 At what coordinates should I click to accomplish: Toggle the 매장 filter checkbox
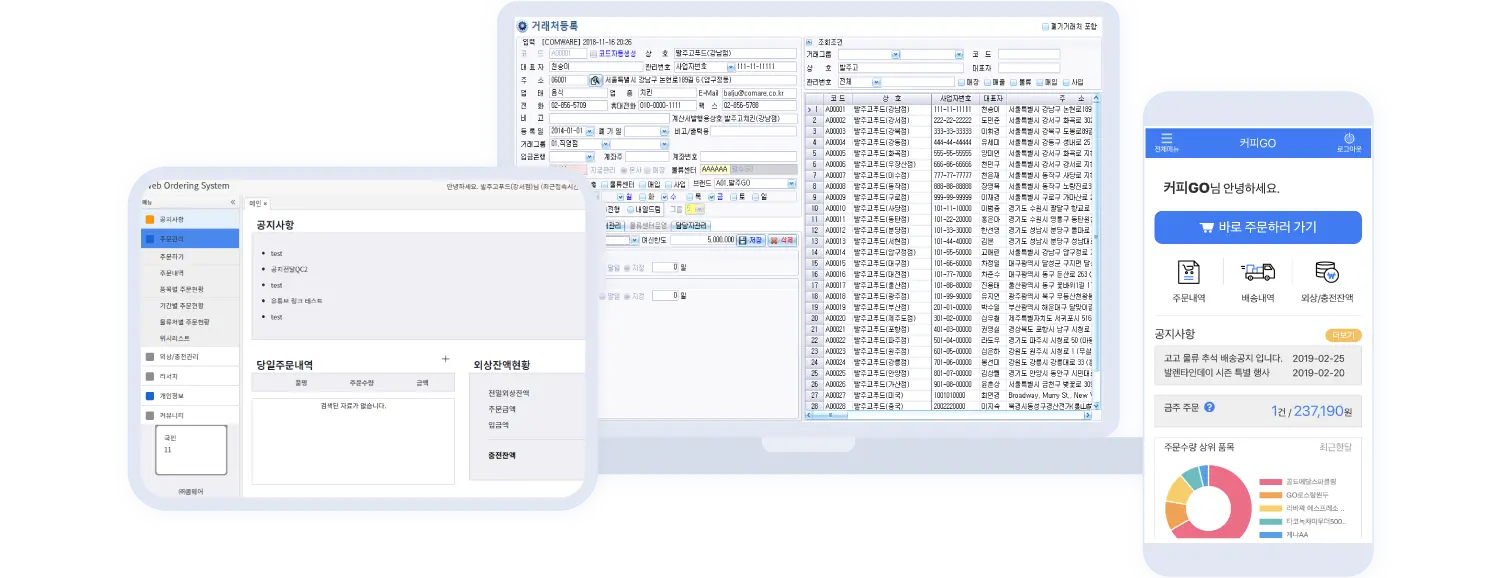point(961,82)
